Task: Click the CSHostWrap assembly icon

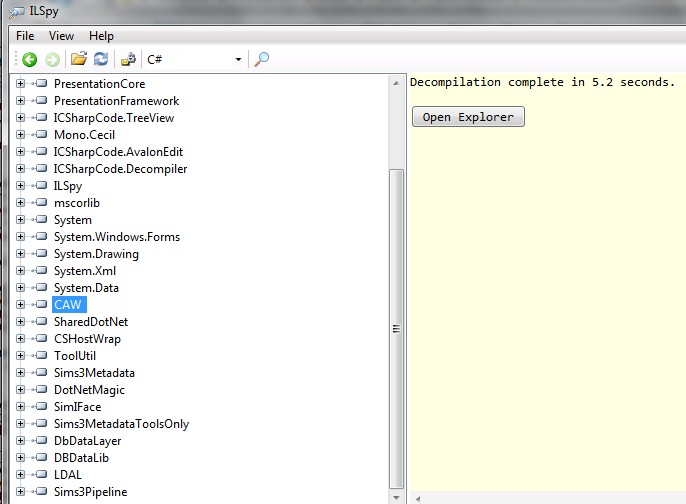Action: [x=41, y=338]
